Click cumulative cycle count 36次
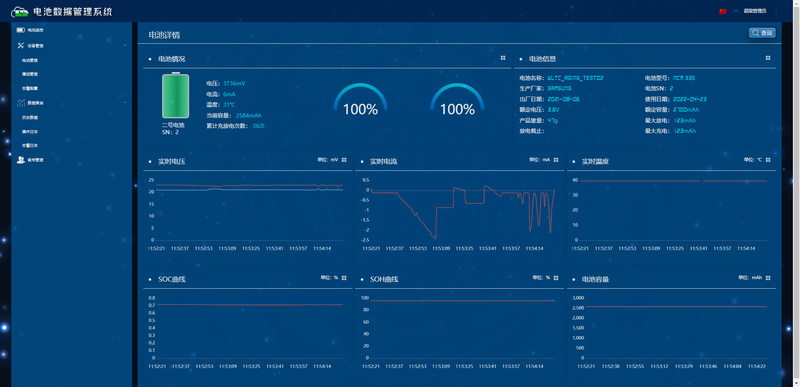The image size is (800, 387). [259, 125]
